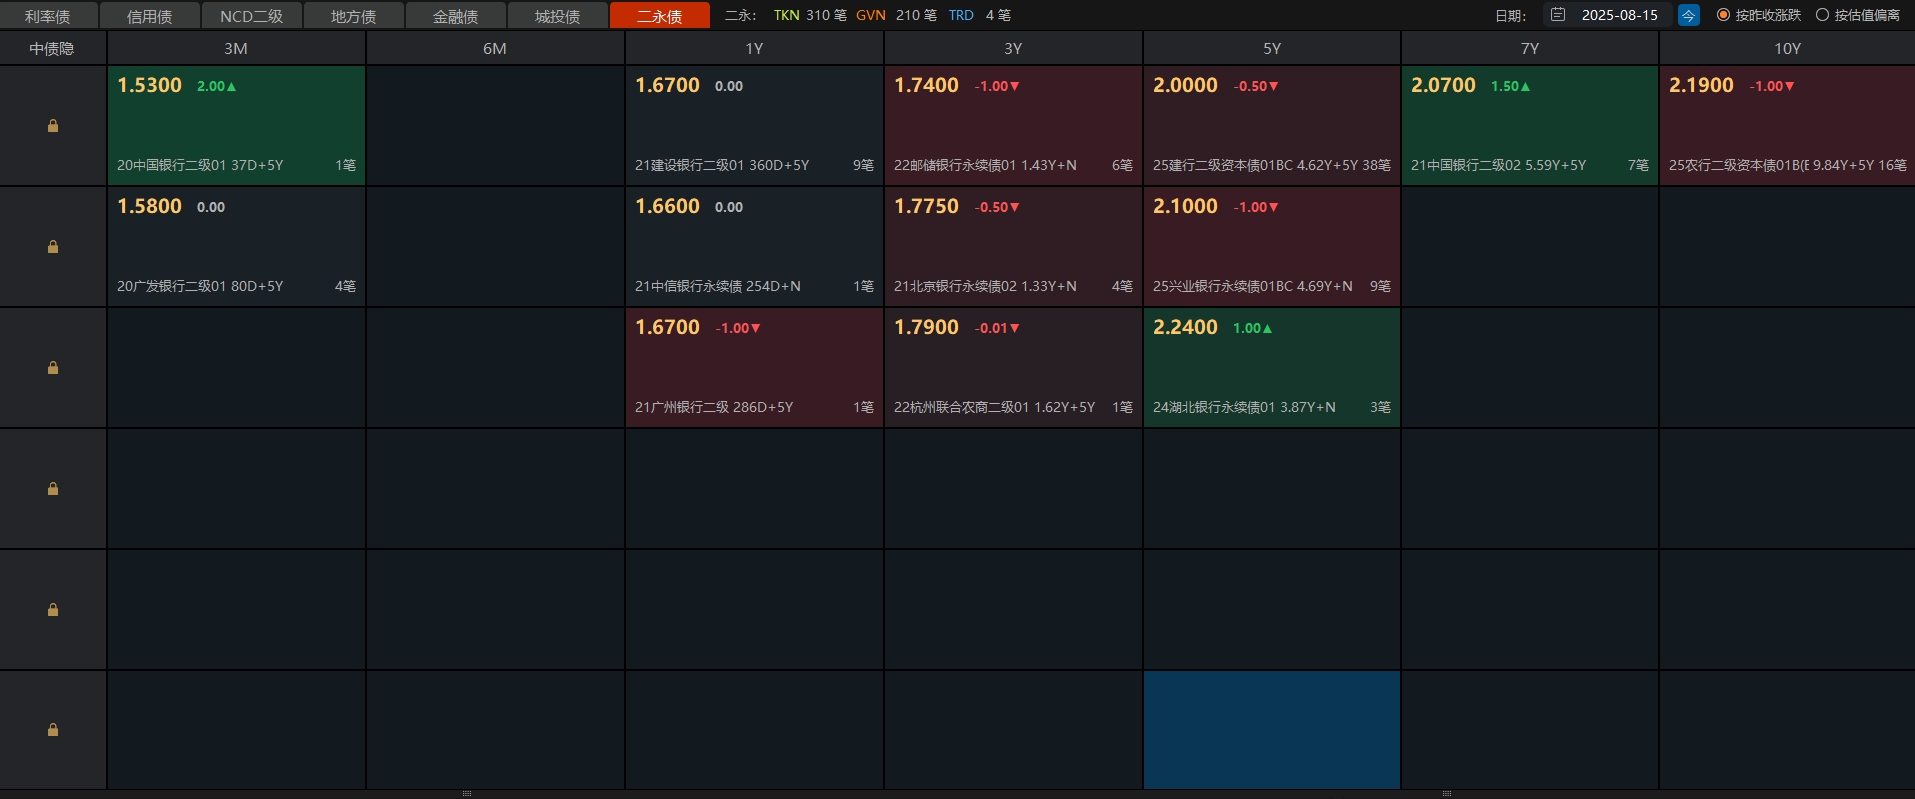1915x799 pixels.
Task: Select bond 20广发银行二级01 80D+5Y
Action: point(200,286)
